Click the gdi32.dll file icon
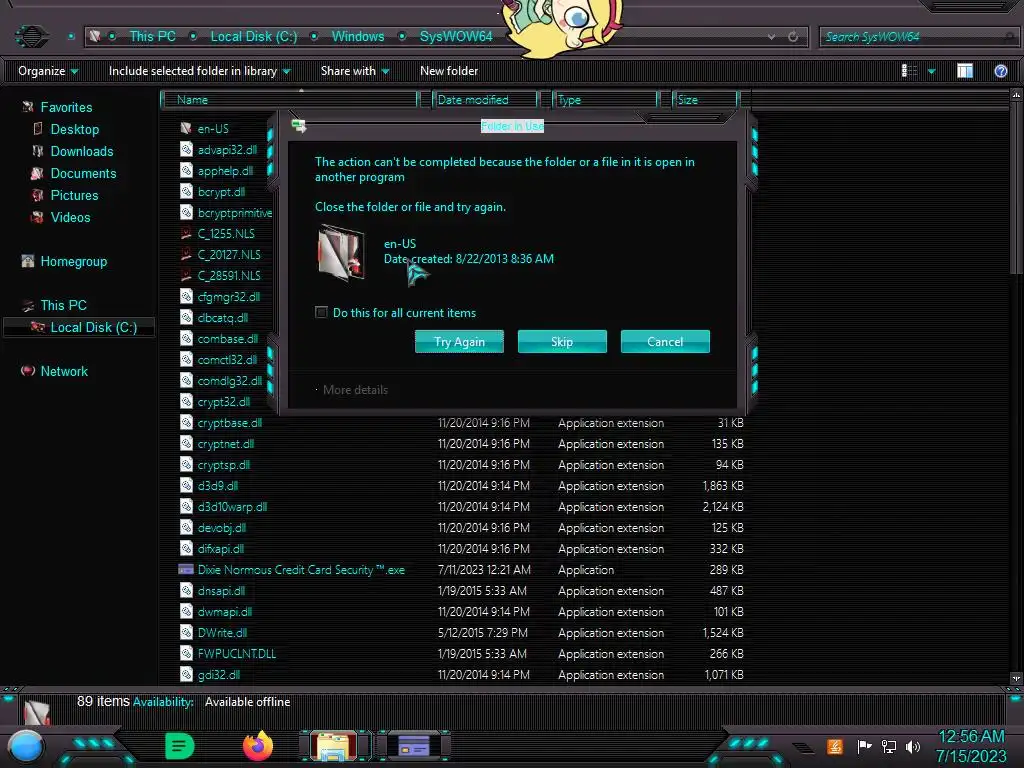This screenshot has height=768, width=1024. point(186,675)
